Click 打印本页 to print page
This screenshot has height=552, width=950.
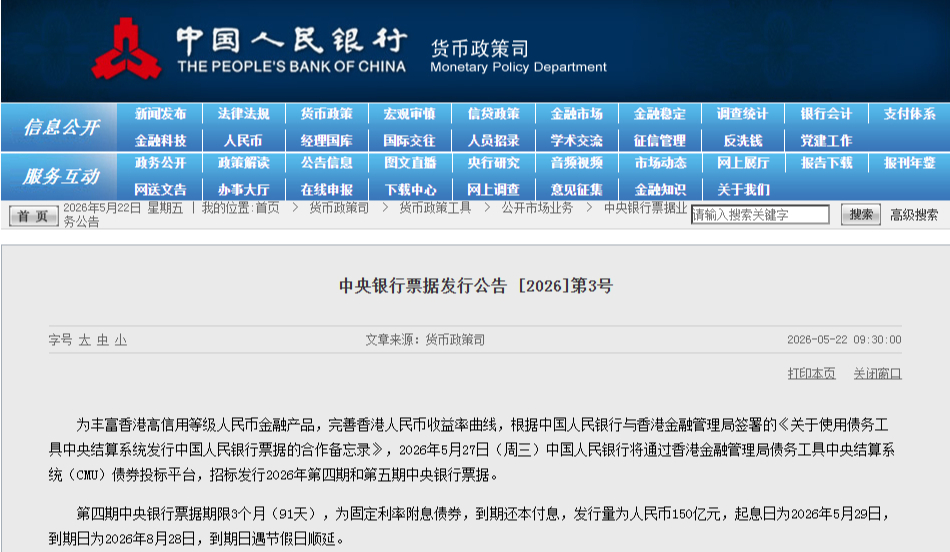pyautogui.click(x=811, y=374)
